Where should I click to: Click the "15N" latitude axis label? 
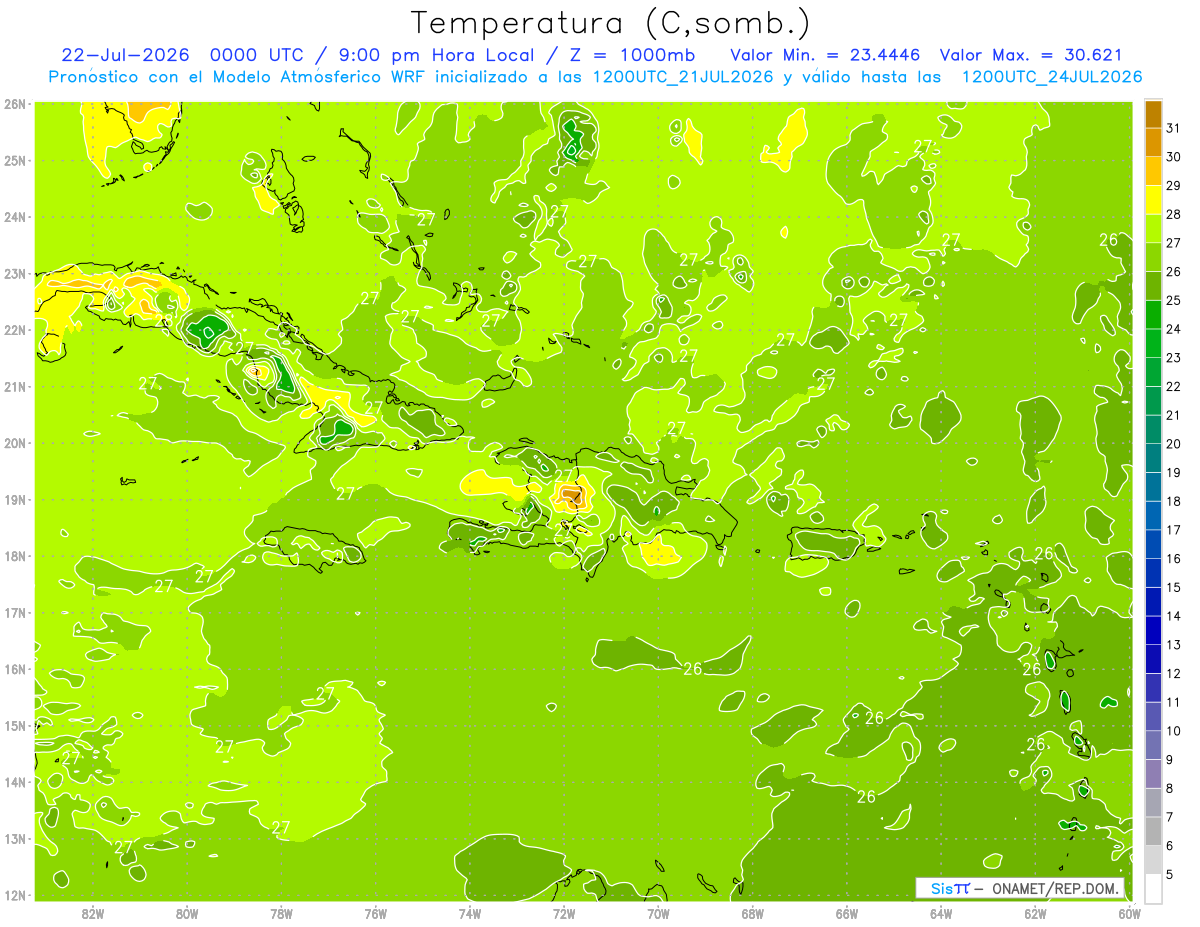coord(14,725)
